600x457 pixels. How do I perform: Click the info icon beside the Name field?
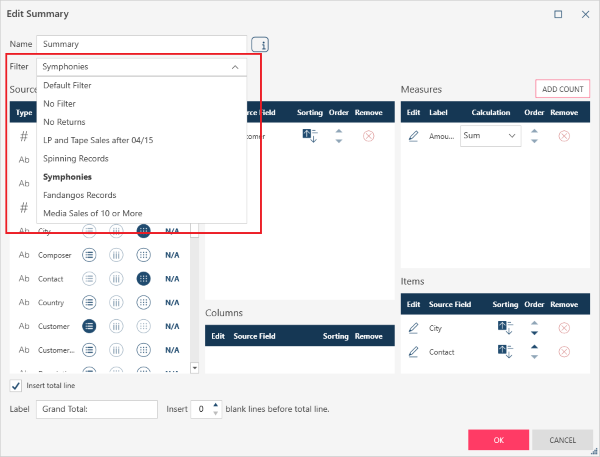[260, 45]
